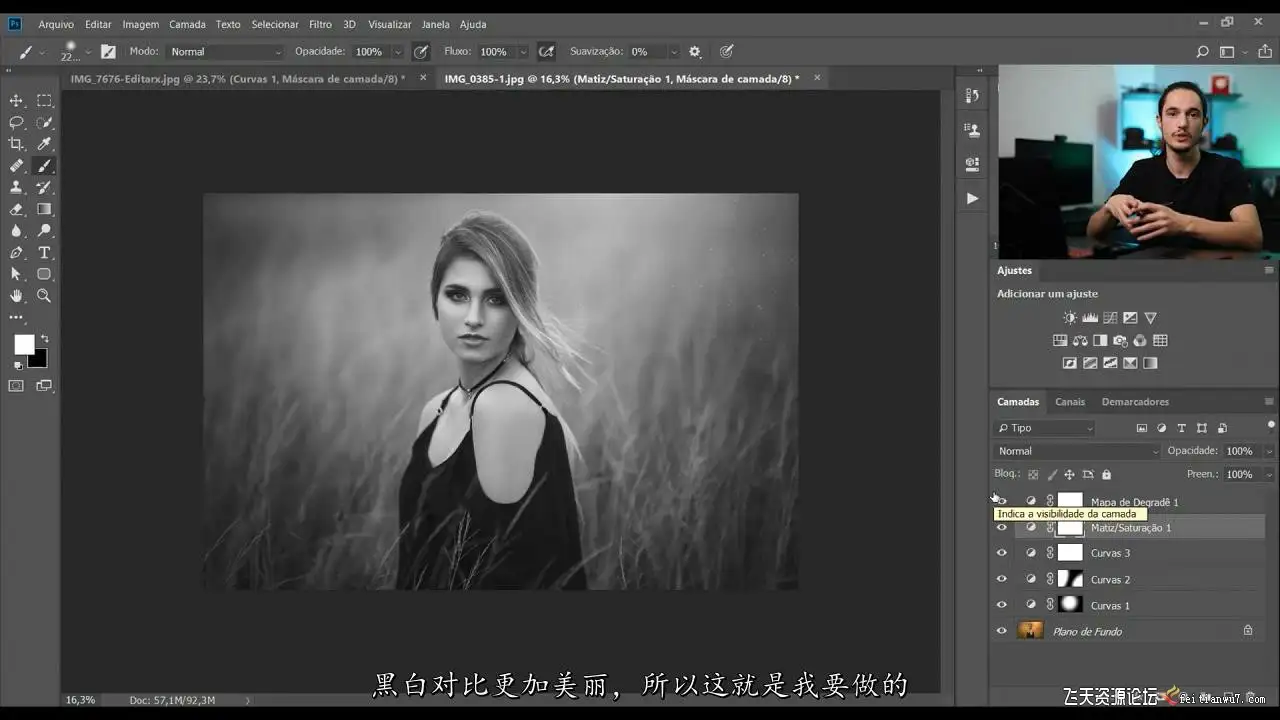This screenshot has width=1280, height=720.
Task: Select the Quick Selection tool
Action: (45, 123)
